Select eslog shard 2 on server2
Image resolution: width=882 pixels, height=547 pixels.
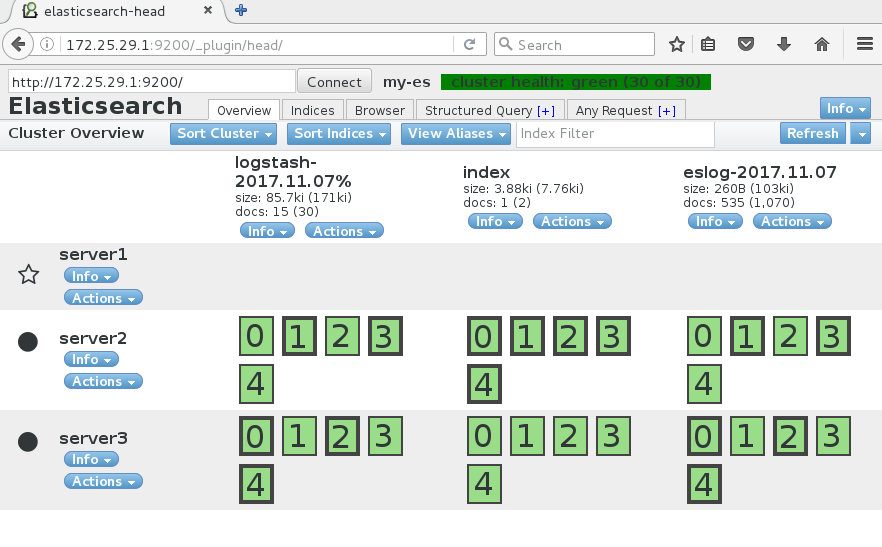pyautogui.click(x=790, y=336)
